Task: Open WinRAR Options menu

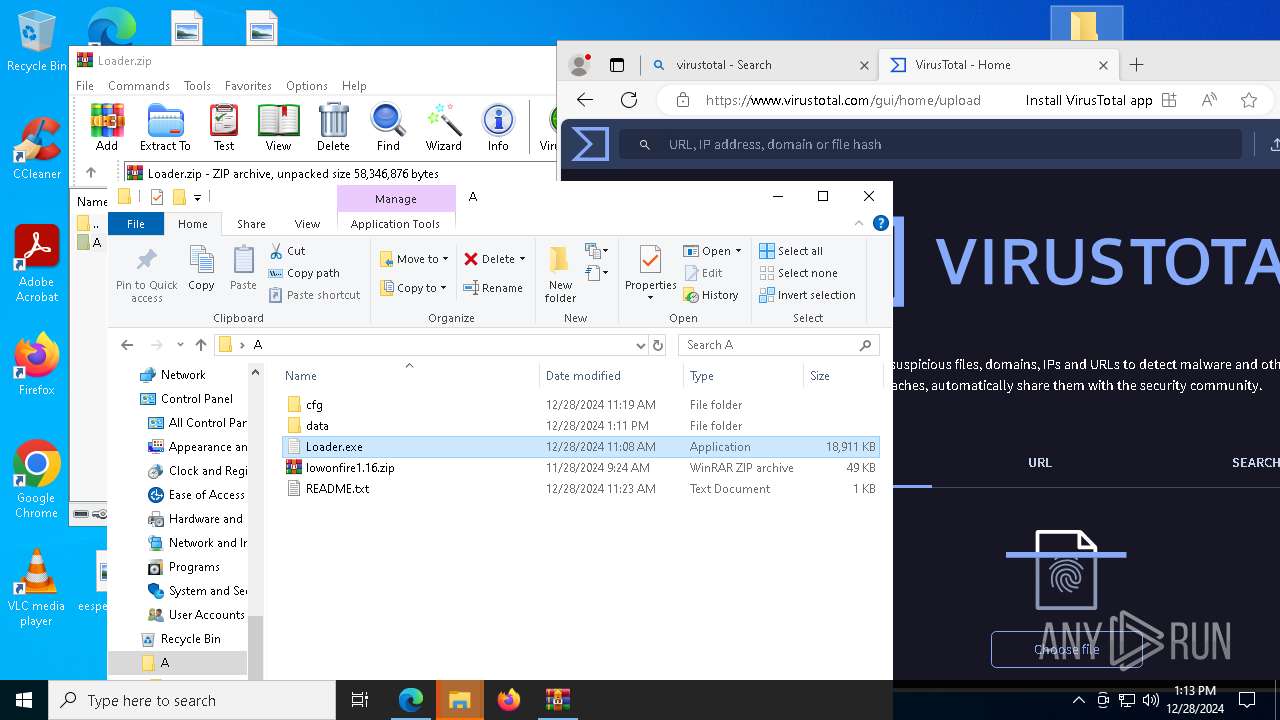Action: pos(306,86)
